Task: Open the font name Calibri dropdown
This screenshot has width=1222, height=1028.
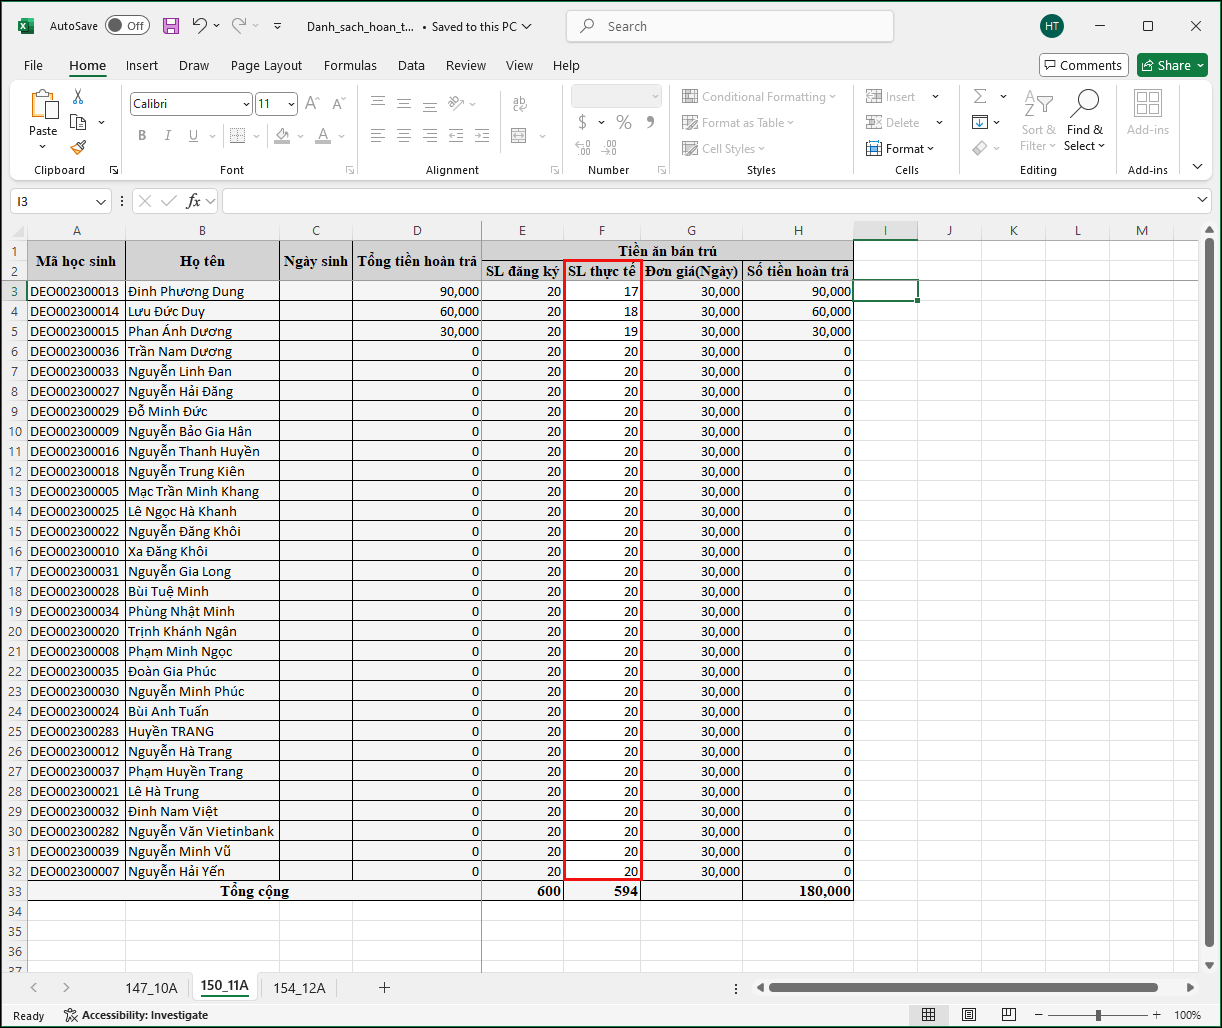Action: (x=246, y=104)
